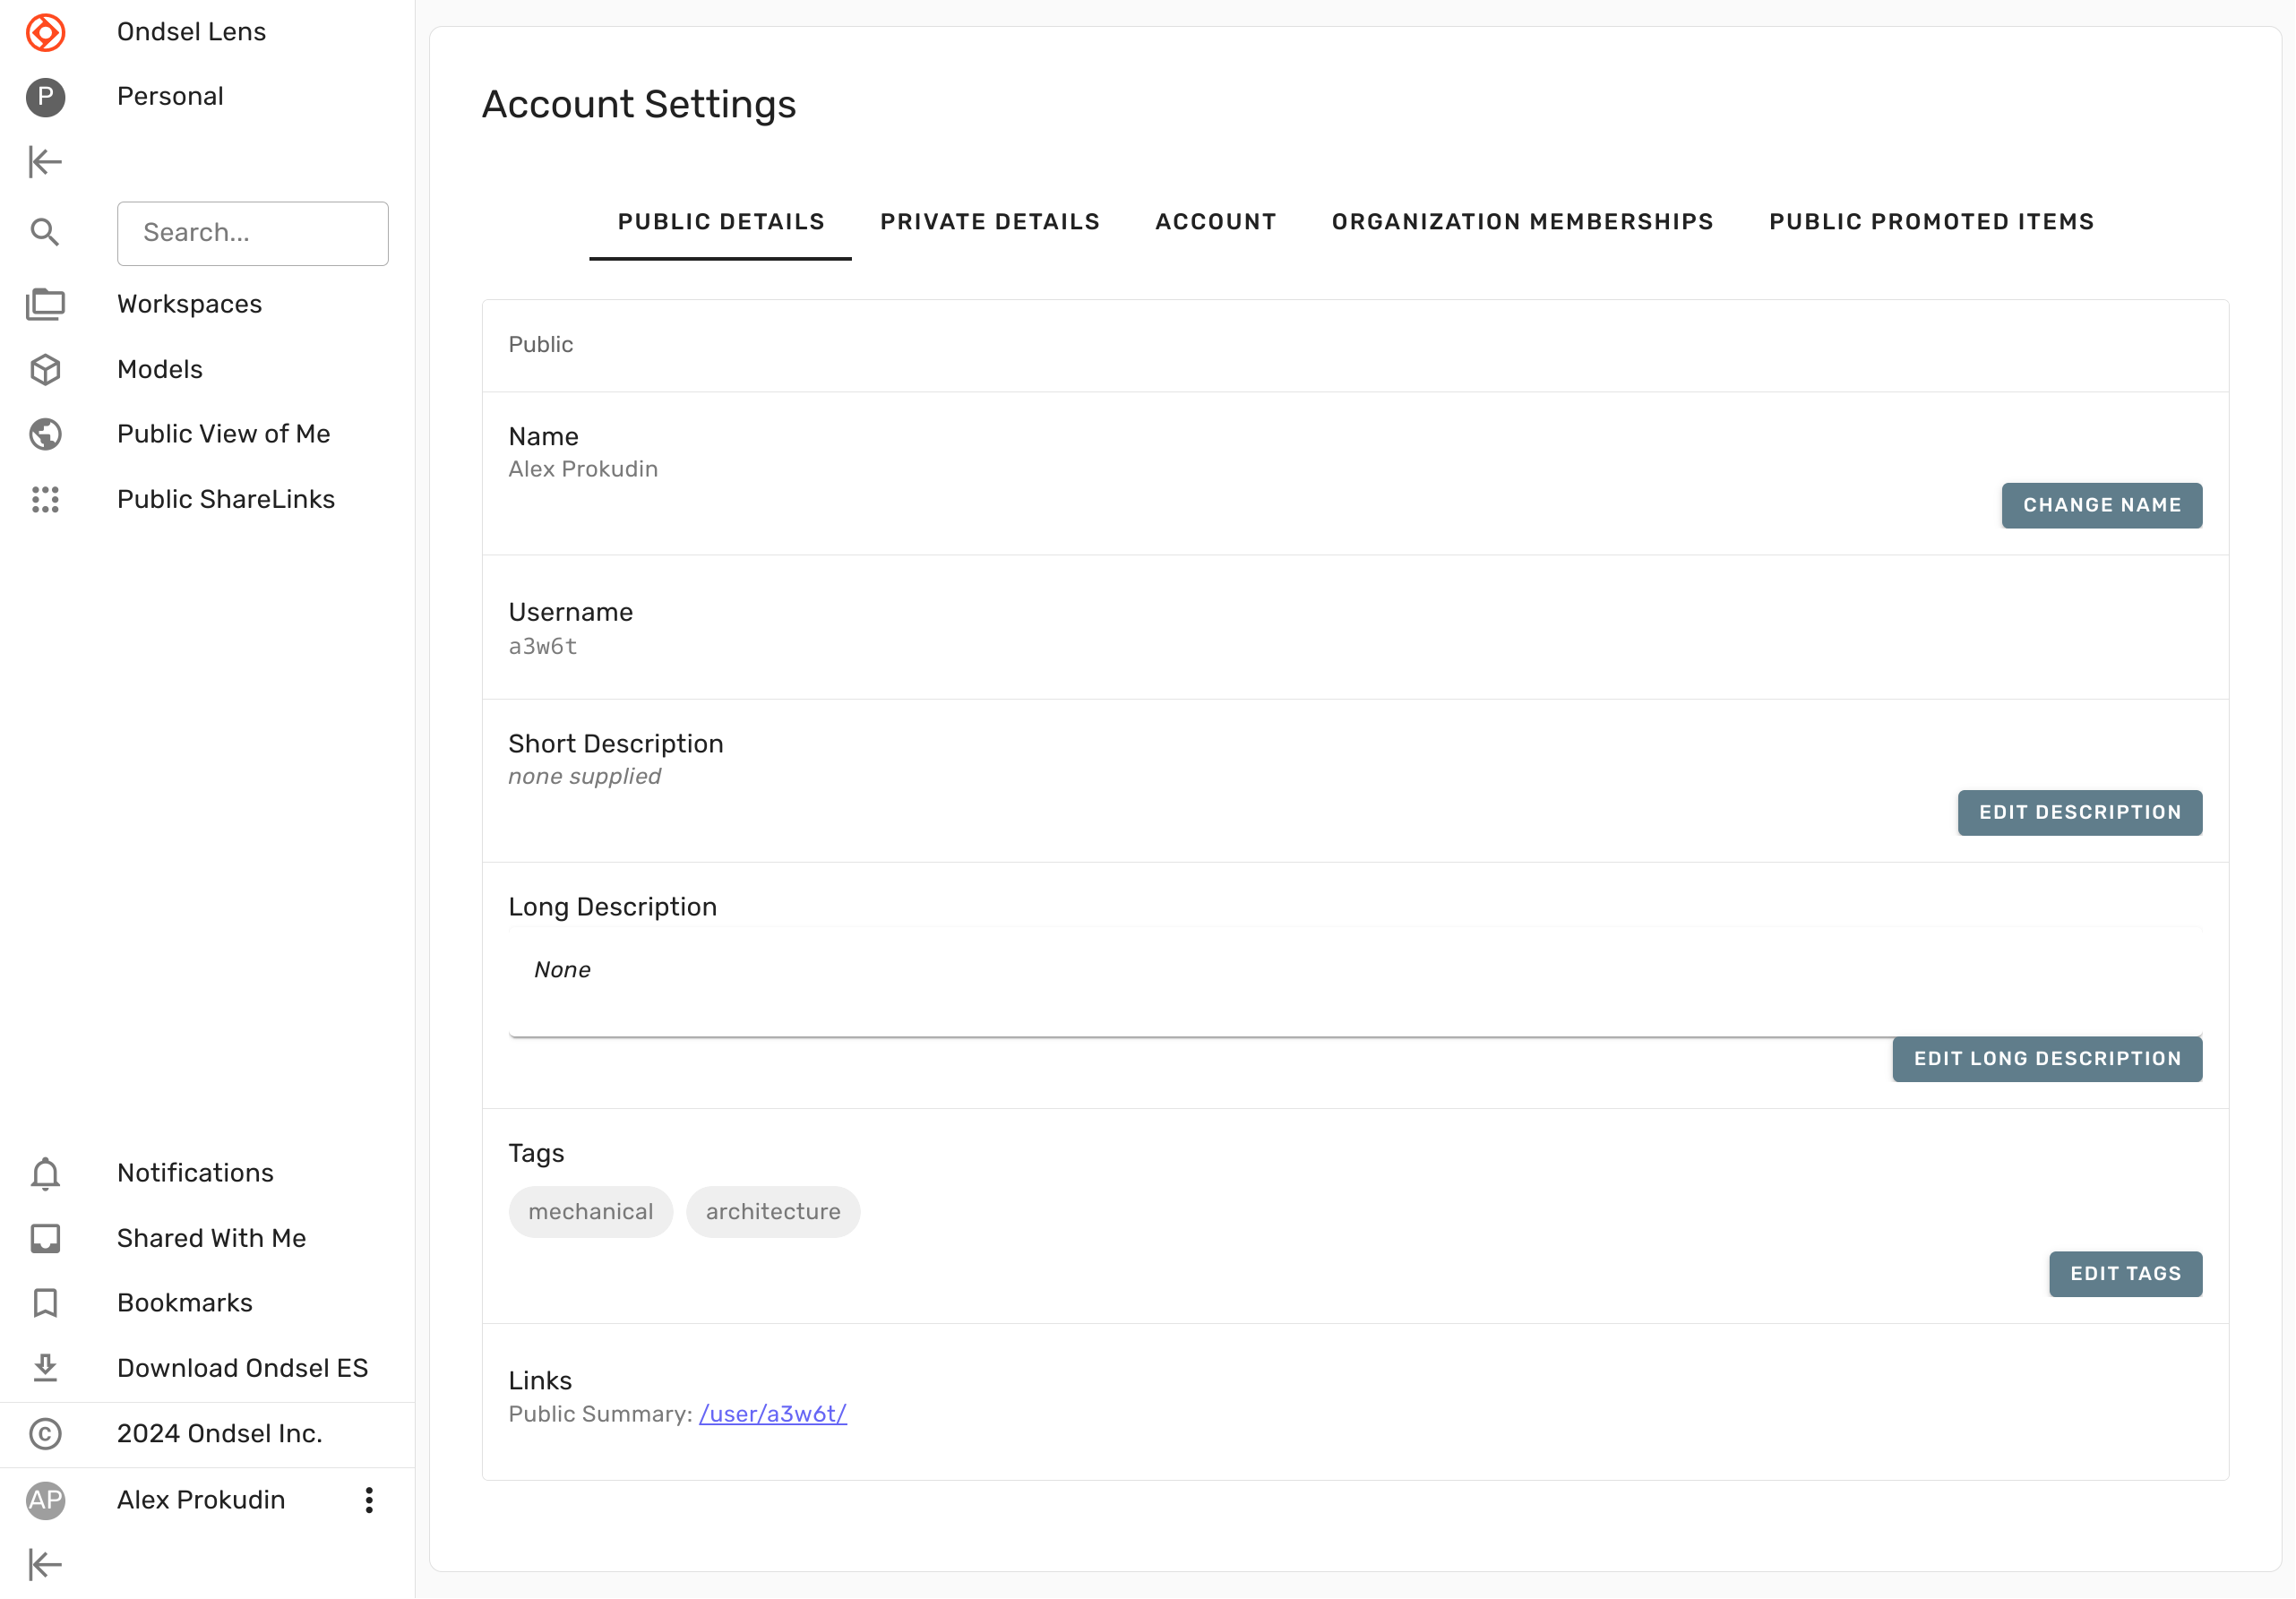The height and width of the screenshot is (1599, 2296).
Task: Collapse sidebar using bottom arrow icon
Action: [x=45, y=1565]
